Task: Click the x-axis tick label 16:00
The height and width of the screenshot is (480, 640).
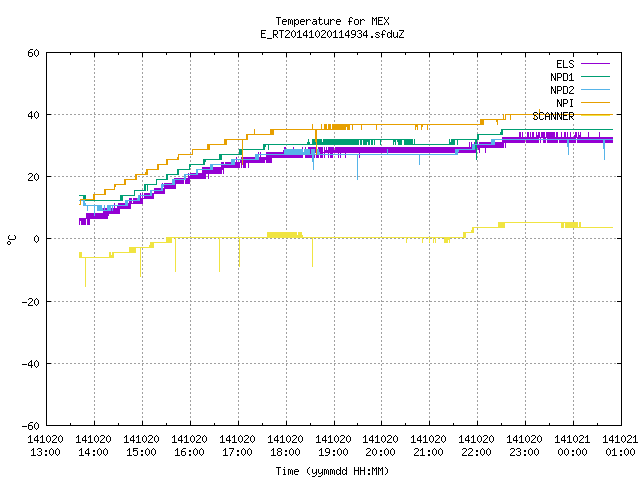Action: 189,452
